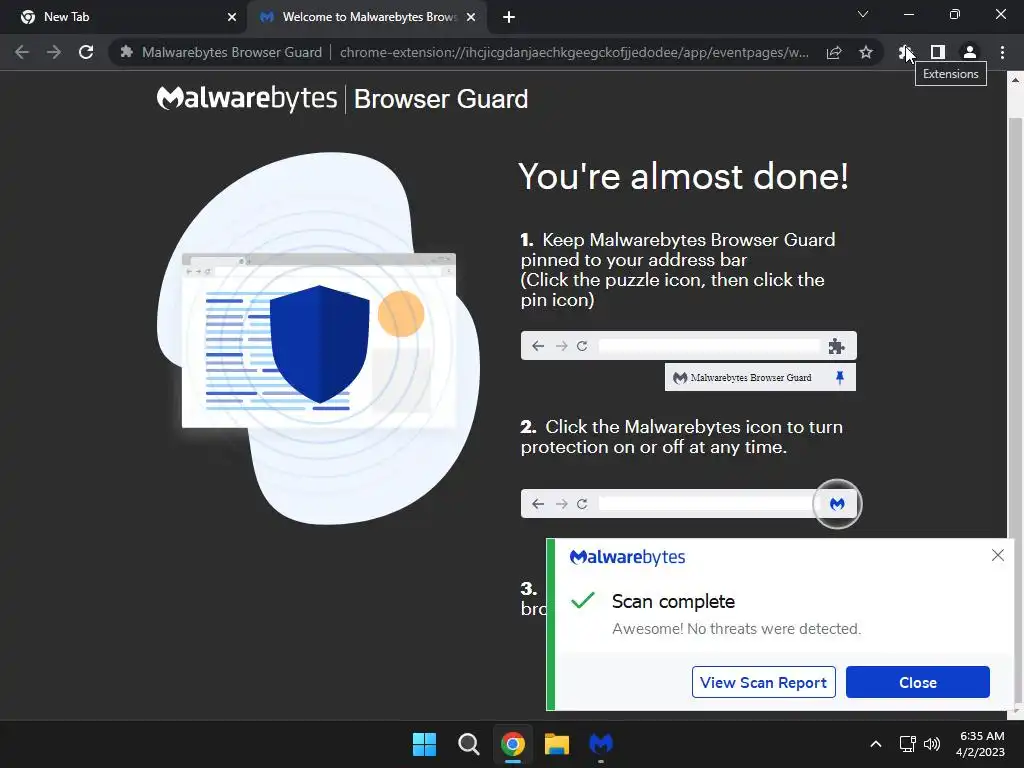
Task: Click the network status icon in tray
Action: point(907,744)
